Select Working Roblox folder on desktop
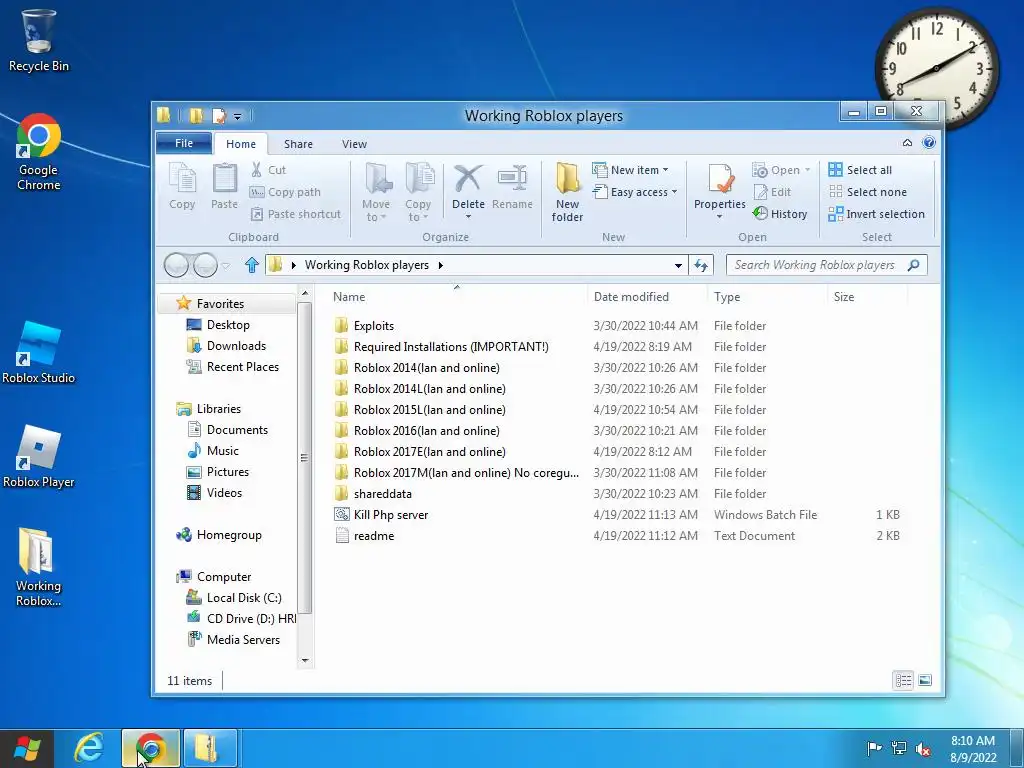This screenshot has height=768, width=1024. click(39, 567)
